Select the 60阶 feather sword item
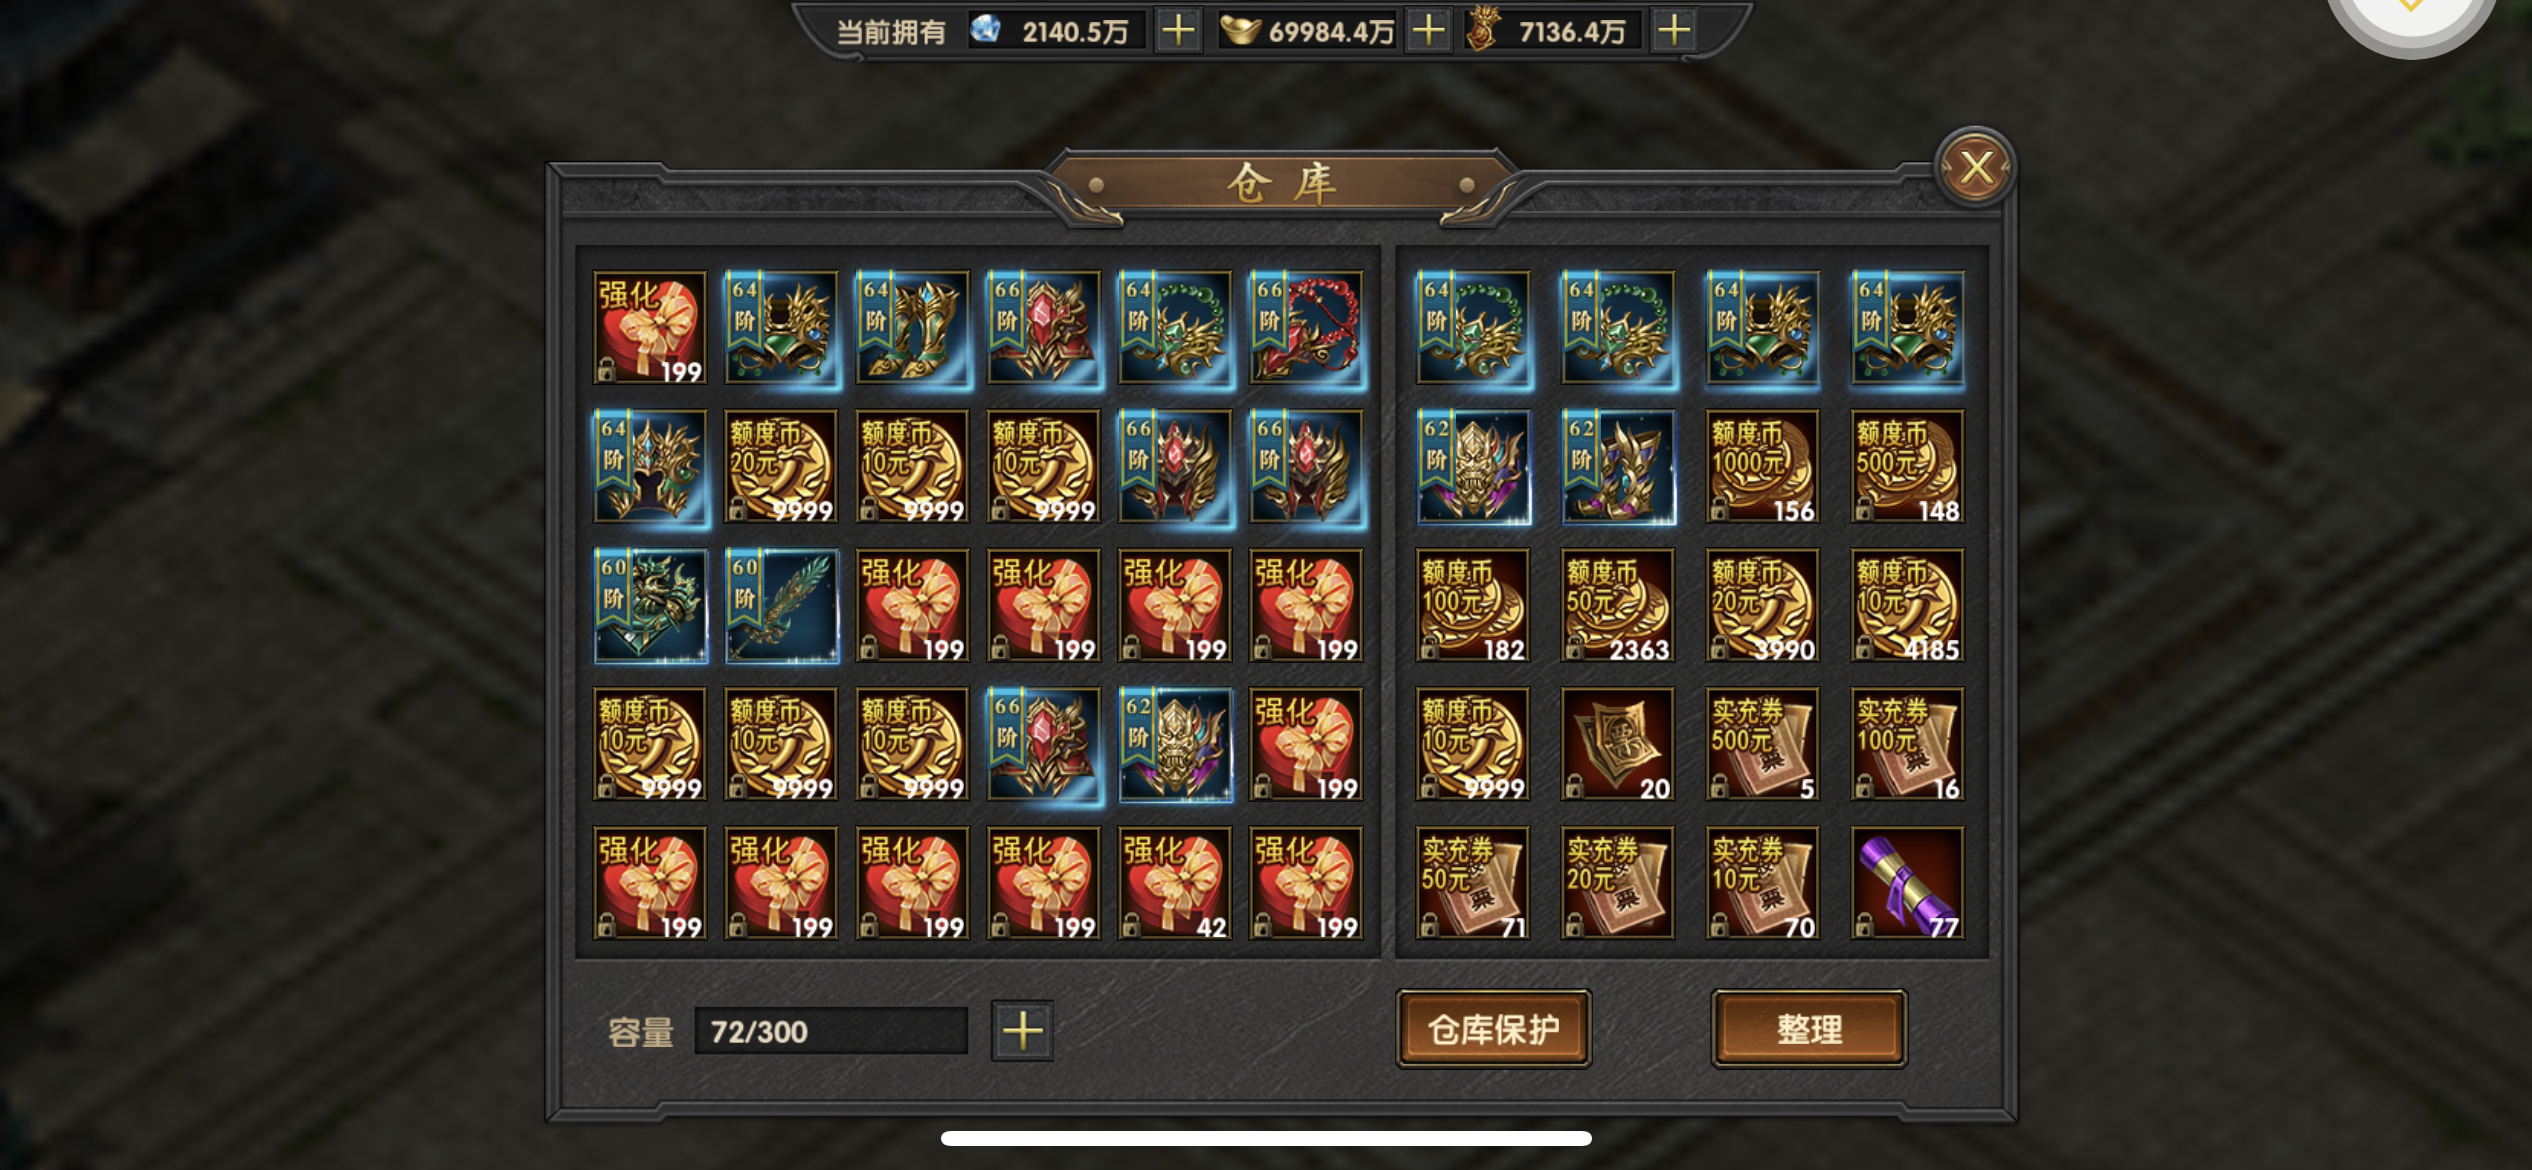 (782, 605)
